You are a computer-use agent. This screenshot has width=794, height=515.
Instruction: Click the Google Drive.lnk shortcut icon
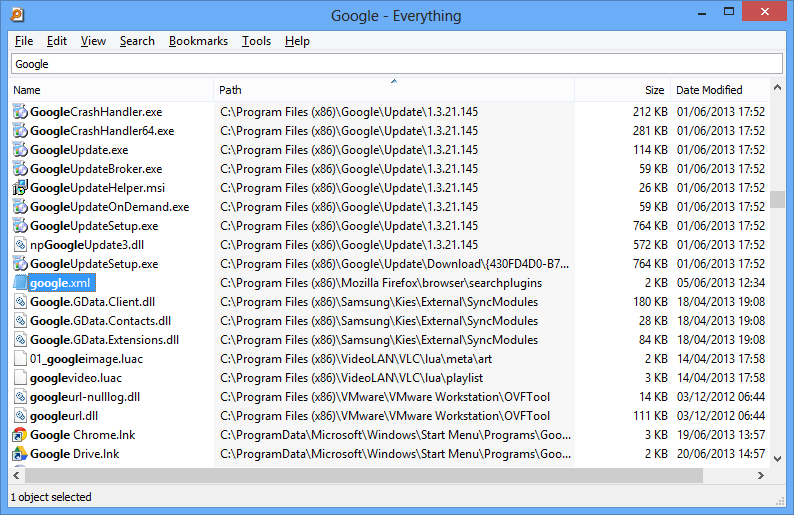(20, 454)
